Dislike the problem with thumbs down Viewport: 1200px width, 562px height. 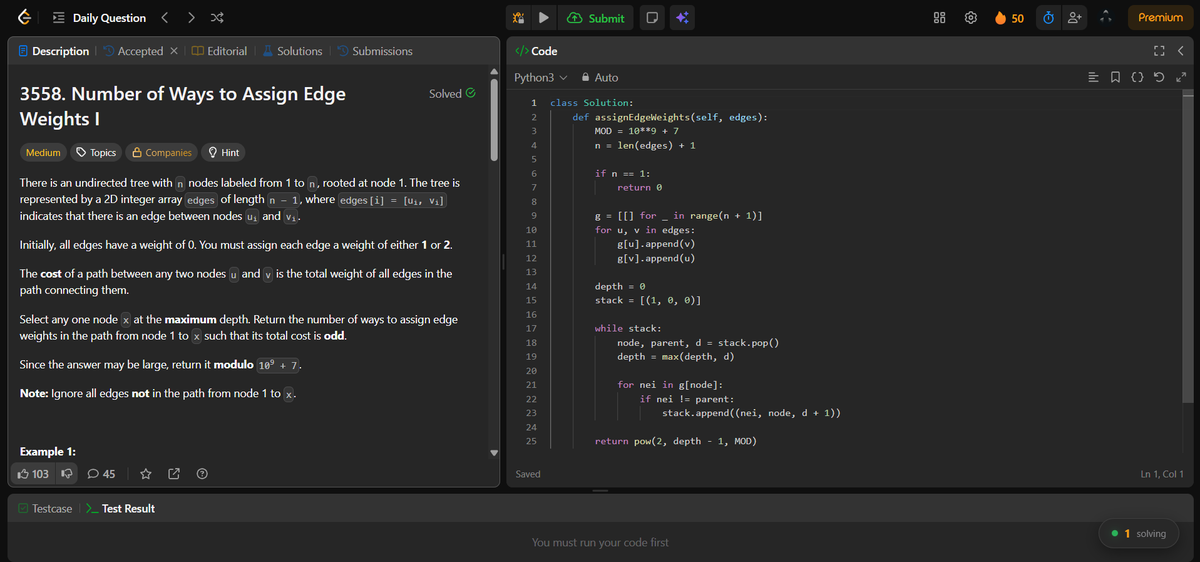68,474
